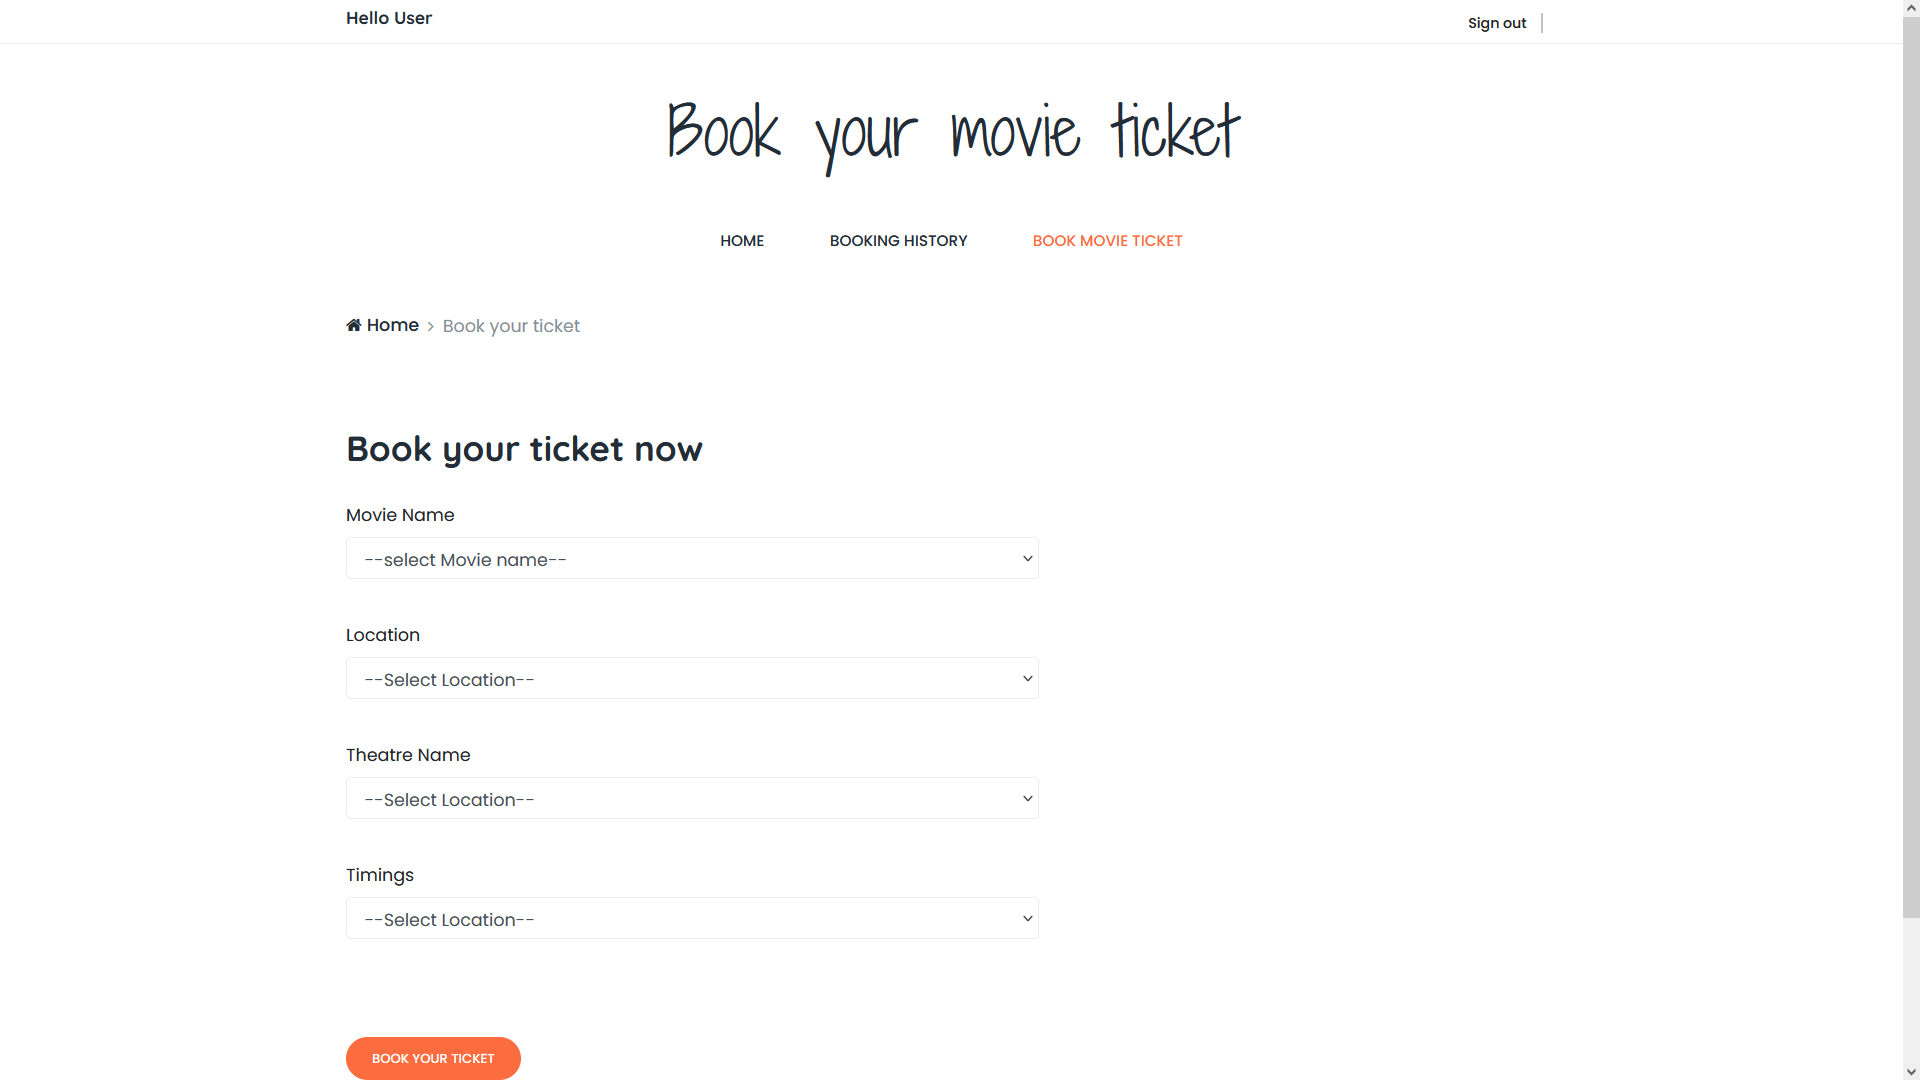This screenshot has width=1920, height=1080.
Task: Click the home icon in the breadcrumb
Action: (x=354, y=325)
